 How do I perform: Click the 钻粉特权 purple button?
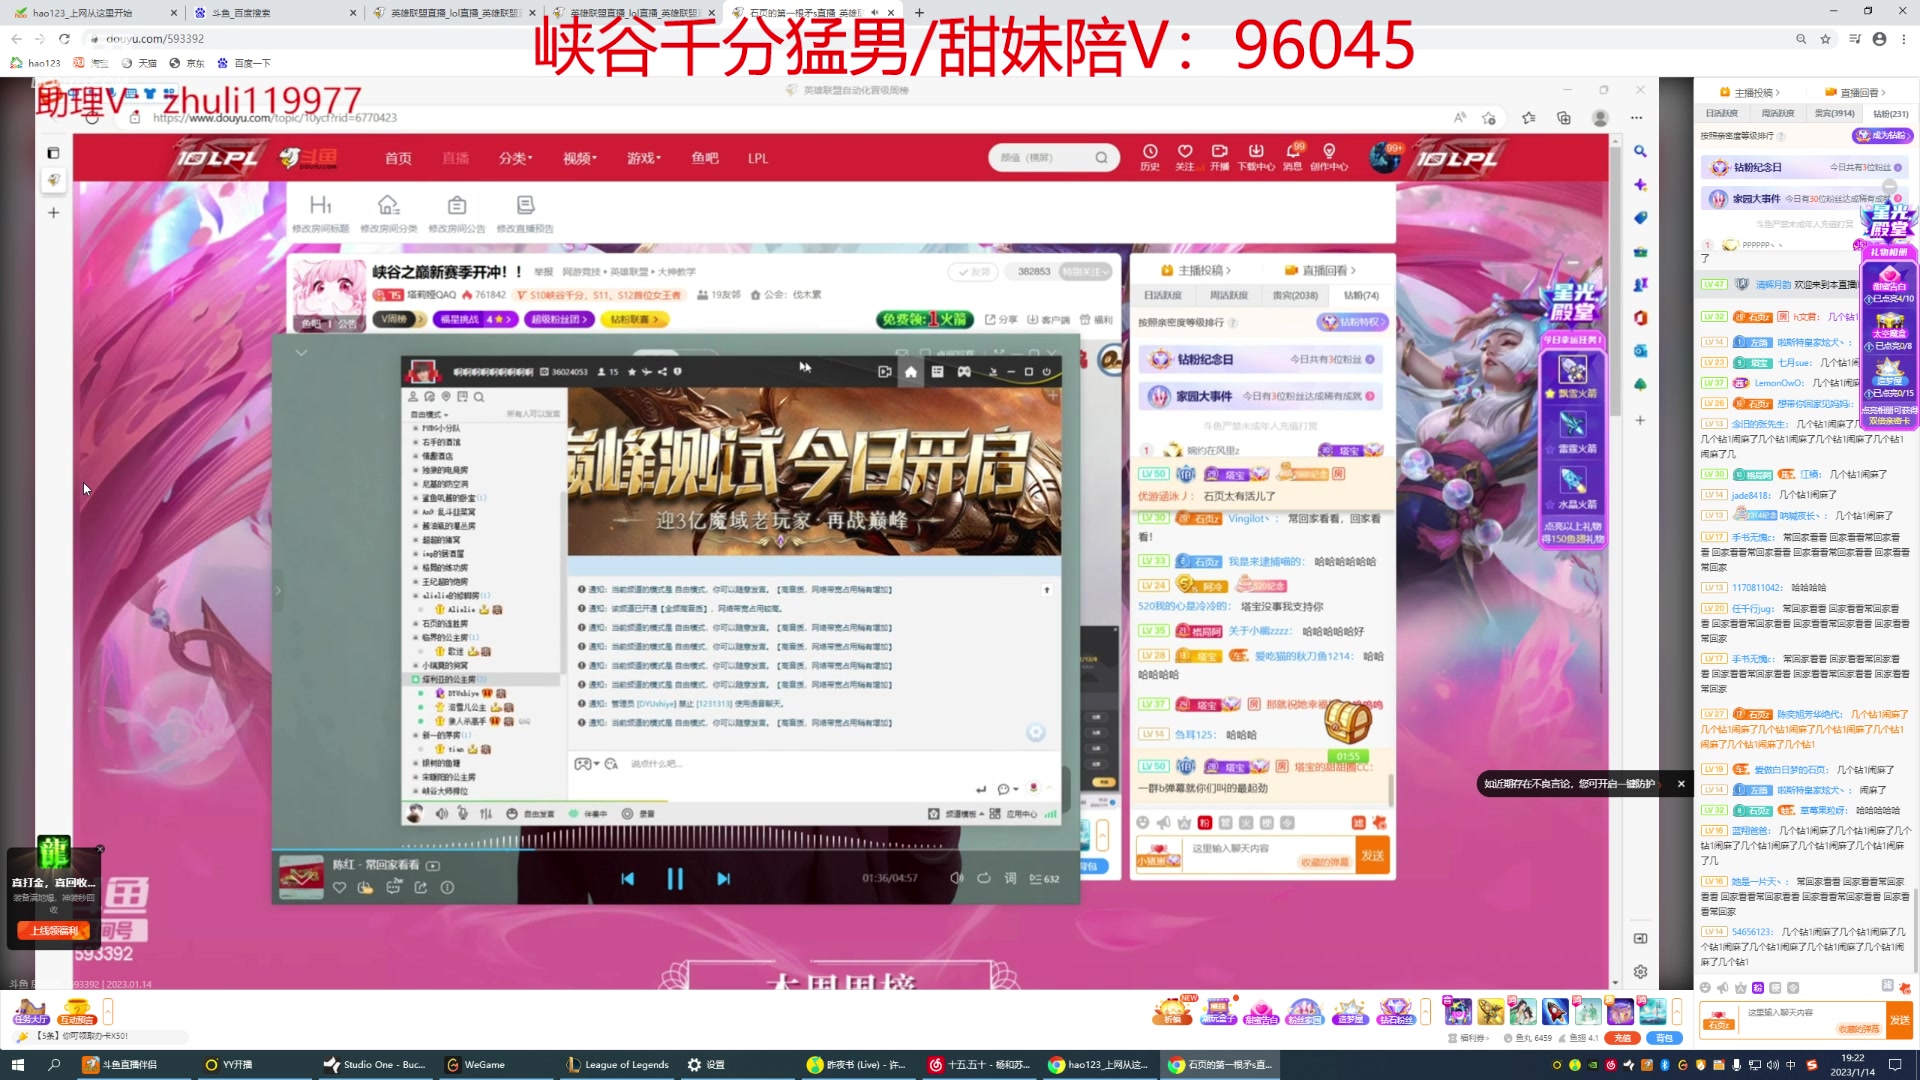(1351, 322)
